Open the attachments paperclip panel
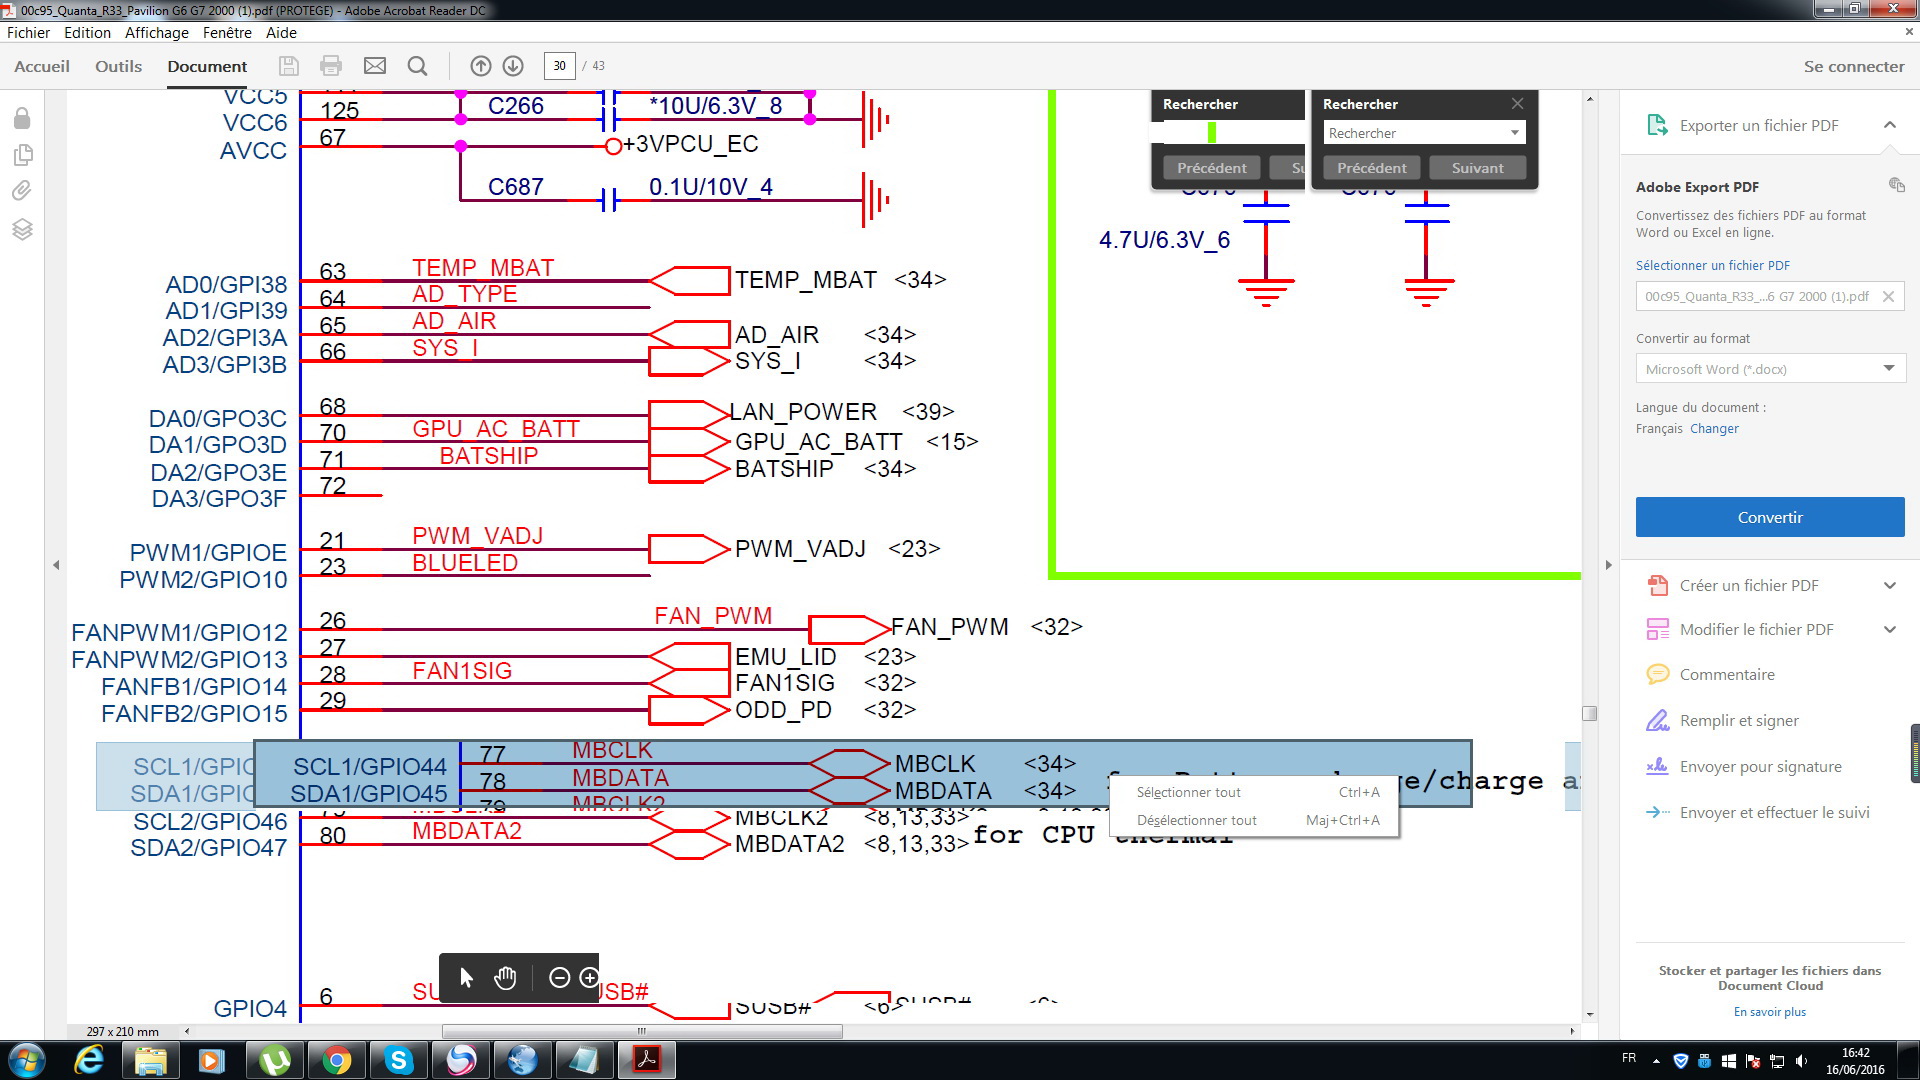 22,191
